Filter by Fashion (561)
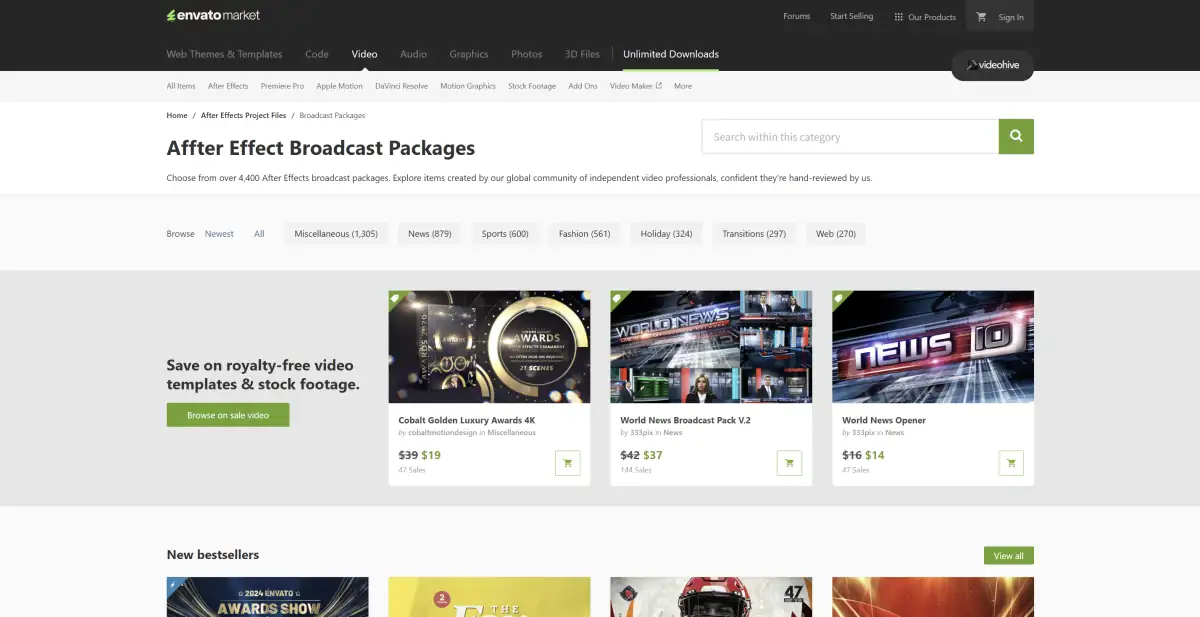The height and width of the screenshot is (617, 1200). (585, 234)
